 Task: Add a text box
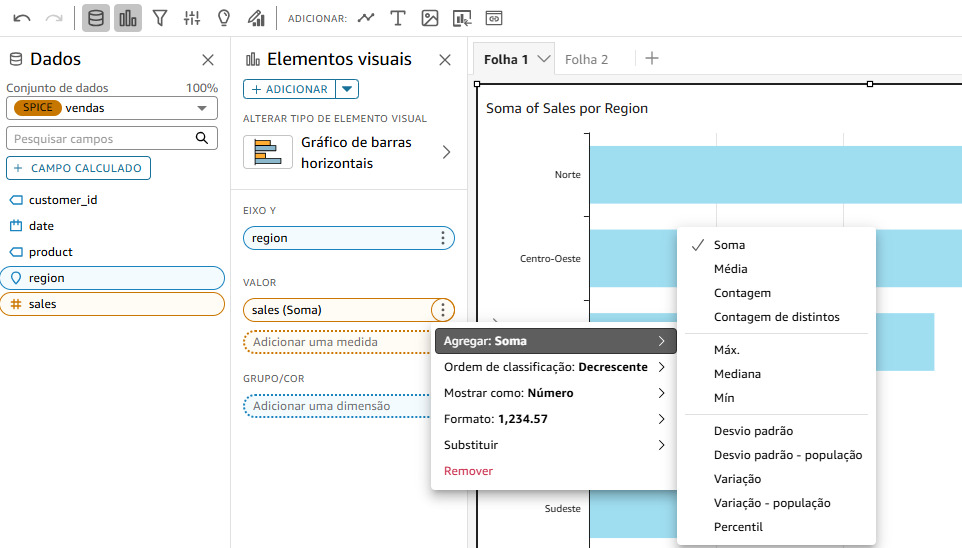pyautogui.click(x=398, y=18)
